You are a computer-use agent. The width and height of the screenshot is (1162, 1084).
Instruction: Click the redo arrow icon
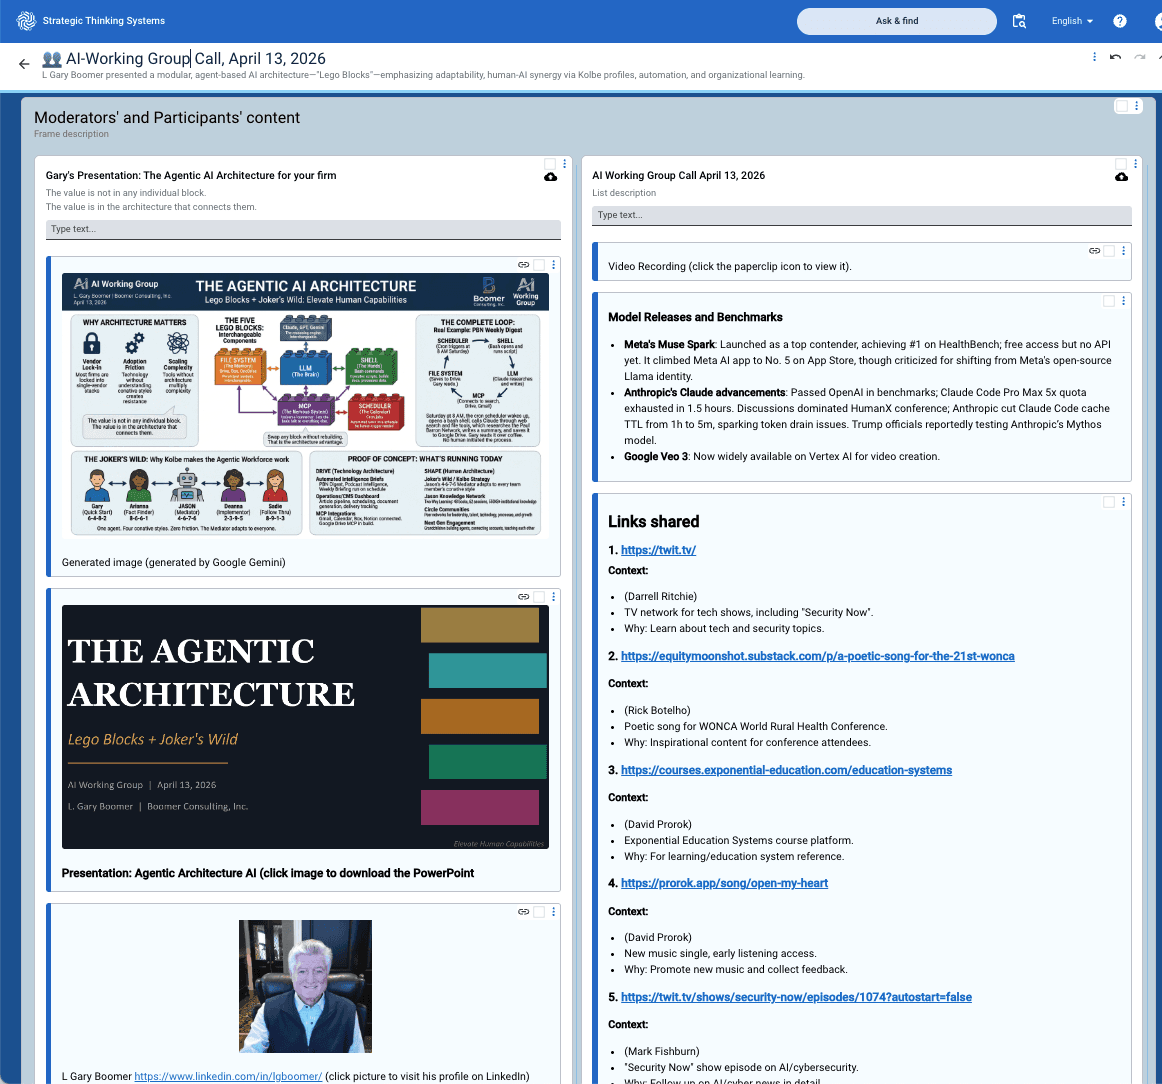click(1140, 57)
